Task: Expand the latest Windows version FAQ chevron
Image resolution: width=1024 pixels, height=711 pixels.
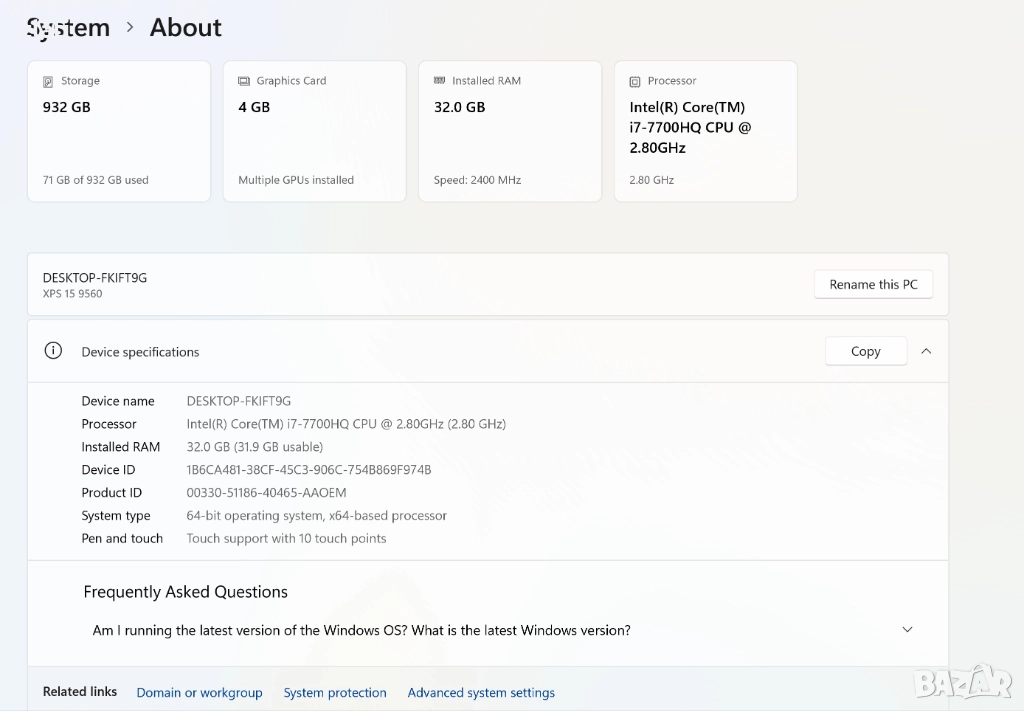Action: (907, 630)
